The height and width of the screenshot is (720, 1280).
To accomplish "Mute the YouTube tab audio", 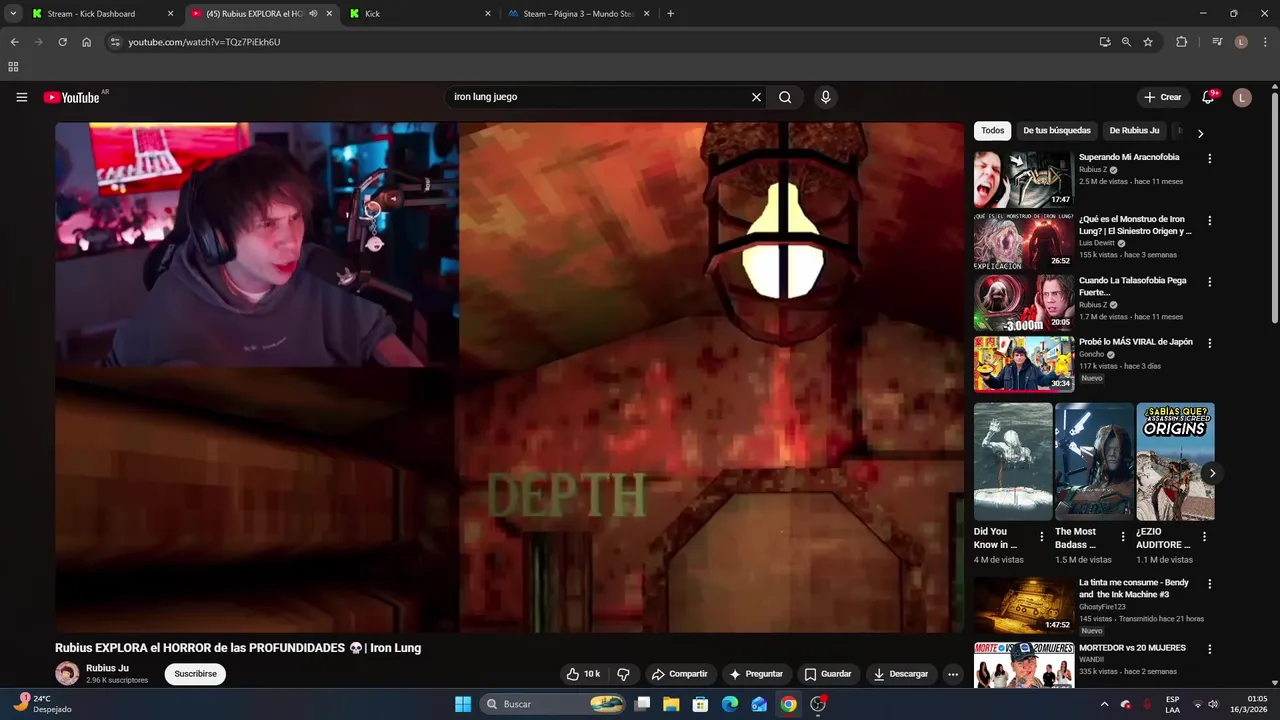I will pyautogui.click(x=313, y=14).
